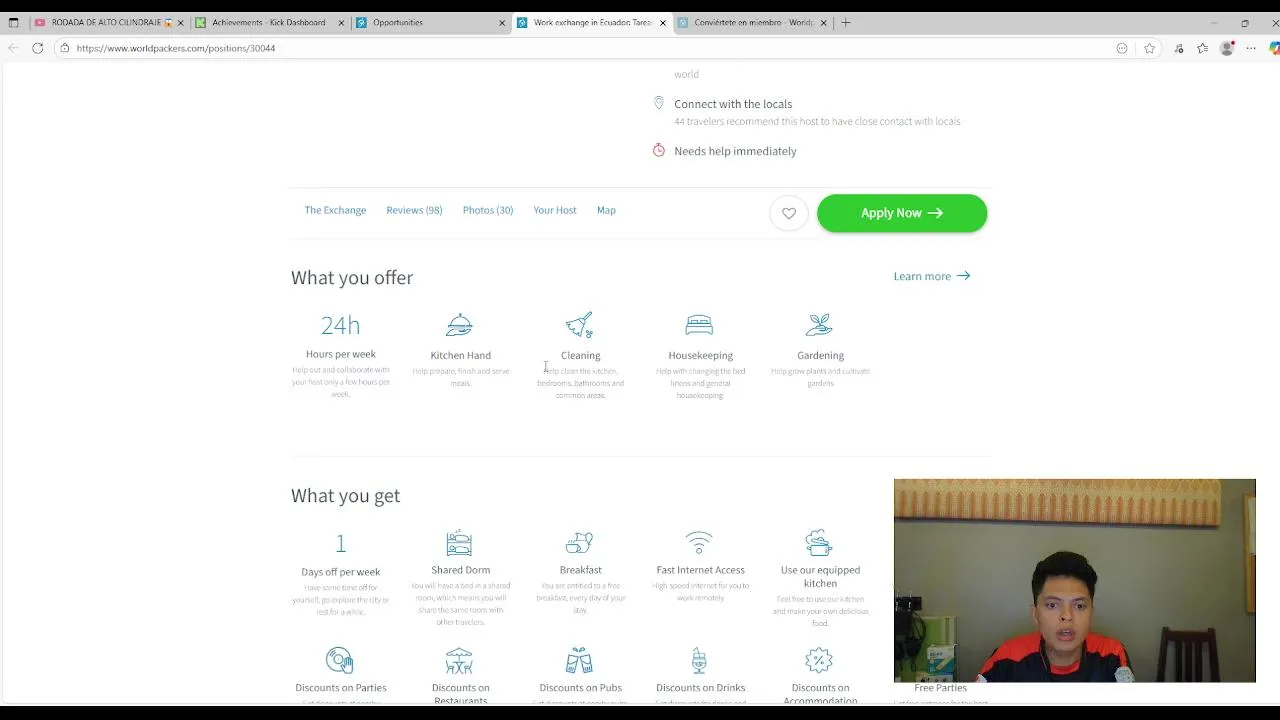
Task: Click the Discounts on Accommodation badge icon
Action: pyautogui.click(x=819, y=661)
